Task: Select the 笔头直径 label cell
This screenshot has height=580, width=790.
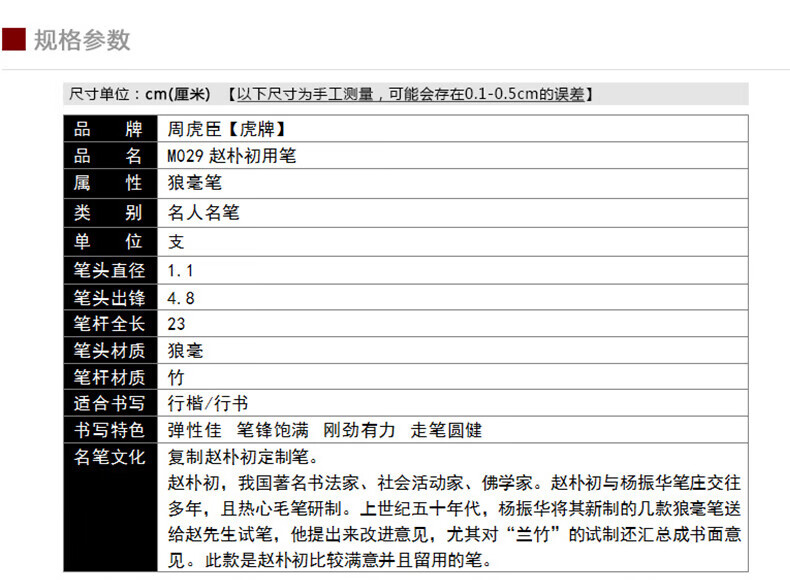Action: 110,271
